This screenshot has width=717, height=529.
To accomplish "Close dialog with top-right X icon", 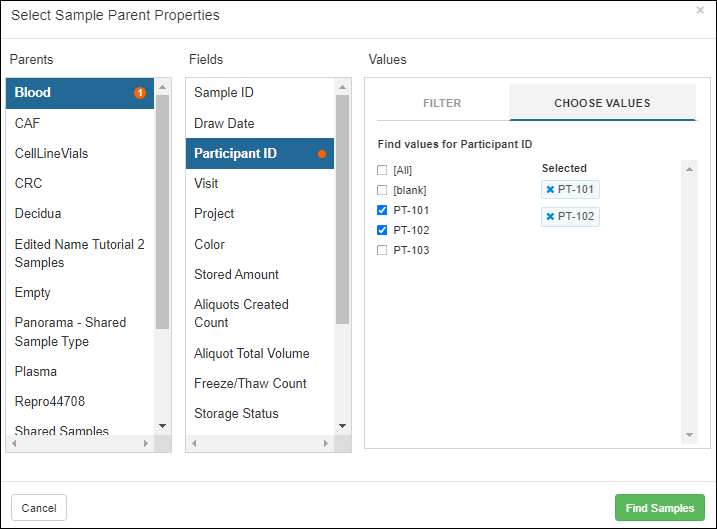I will (x=700, y=11).
